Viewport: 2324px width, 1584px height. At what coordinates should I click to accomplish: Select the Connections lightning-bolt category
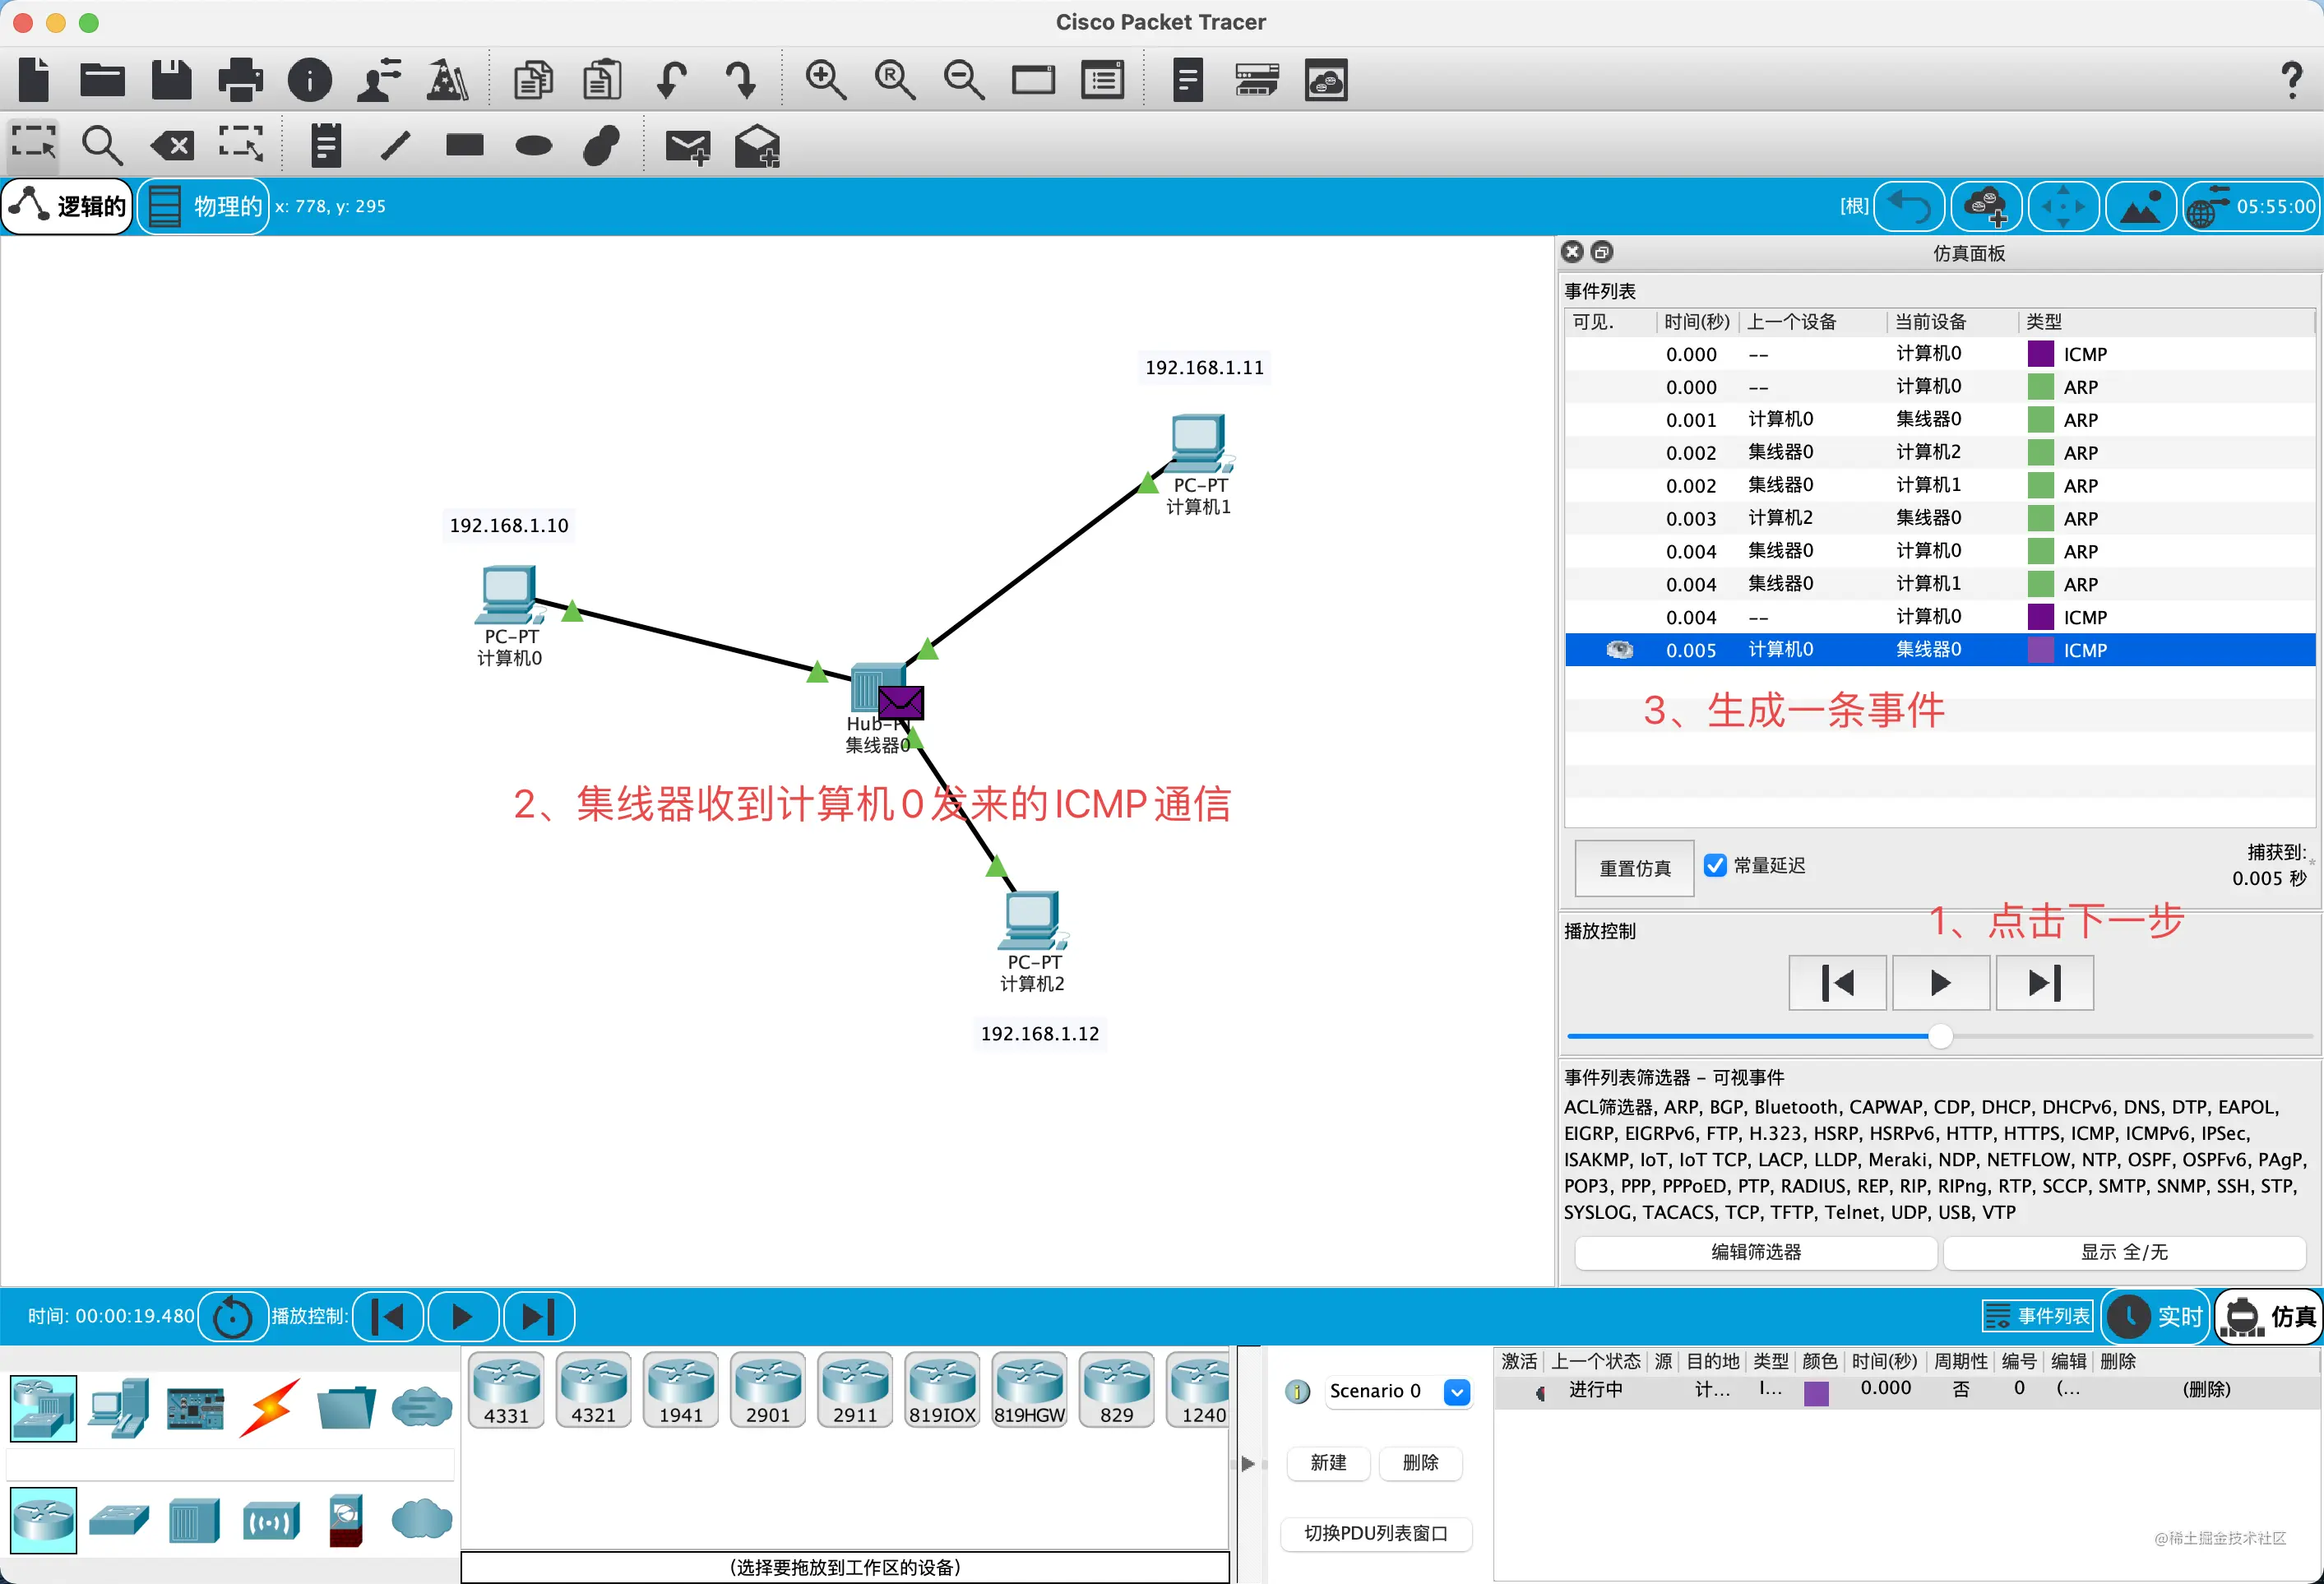point(270,1408)
